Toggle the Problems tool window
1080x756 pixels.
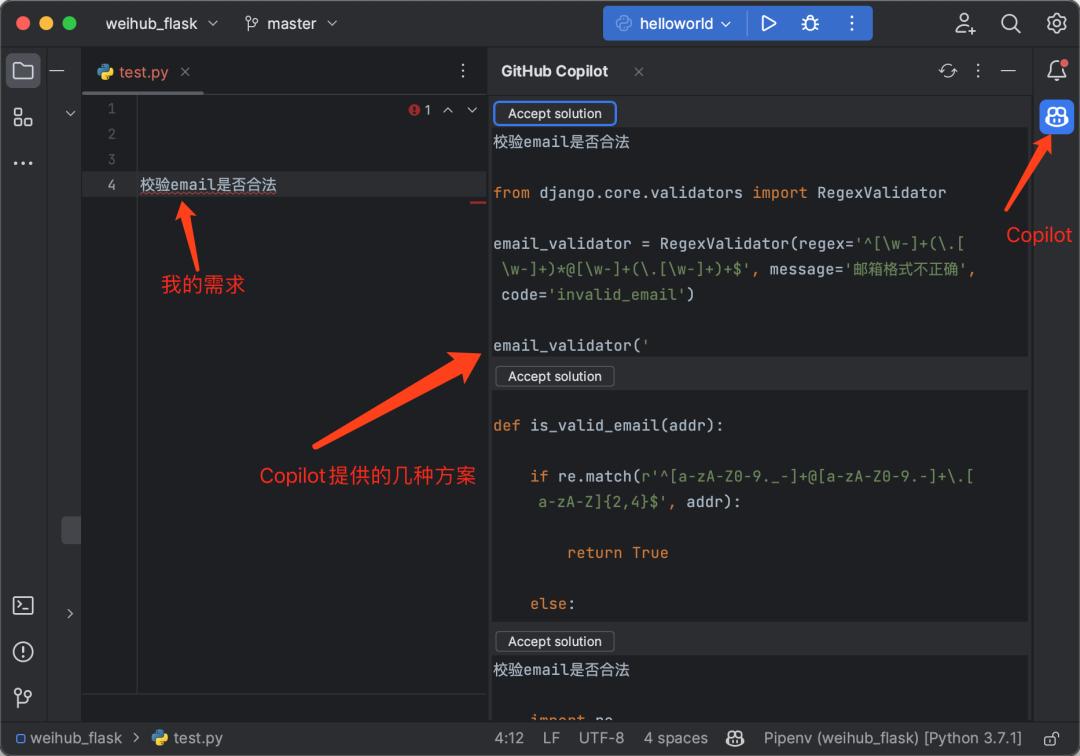click(22, 651)
